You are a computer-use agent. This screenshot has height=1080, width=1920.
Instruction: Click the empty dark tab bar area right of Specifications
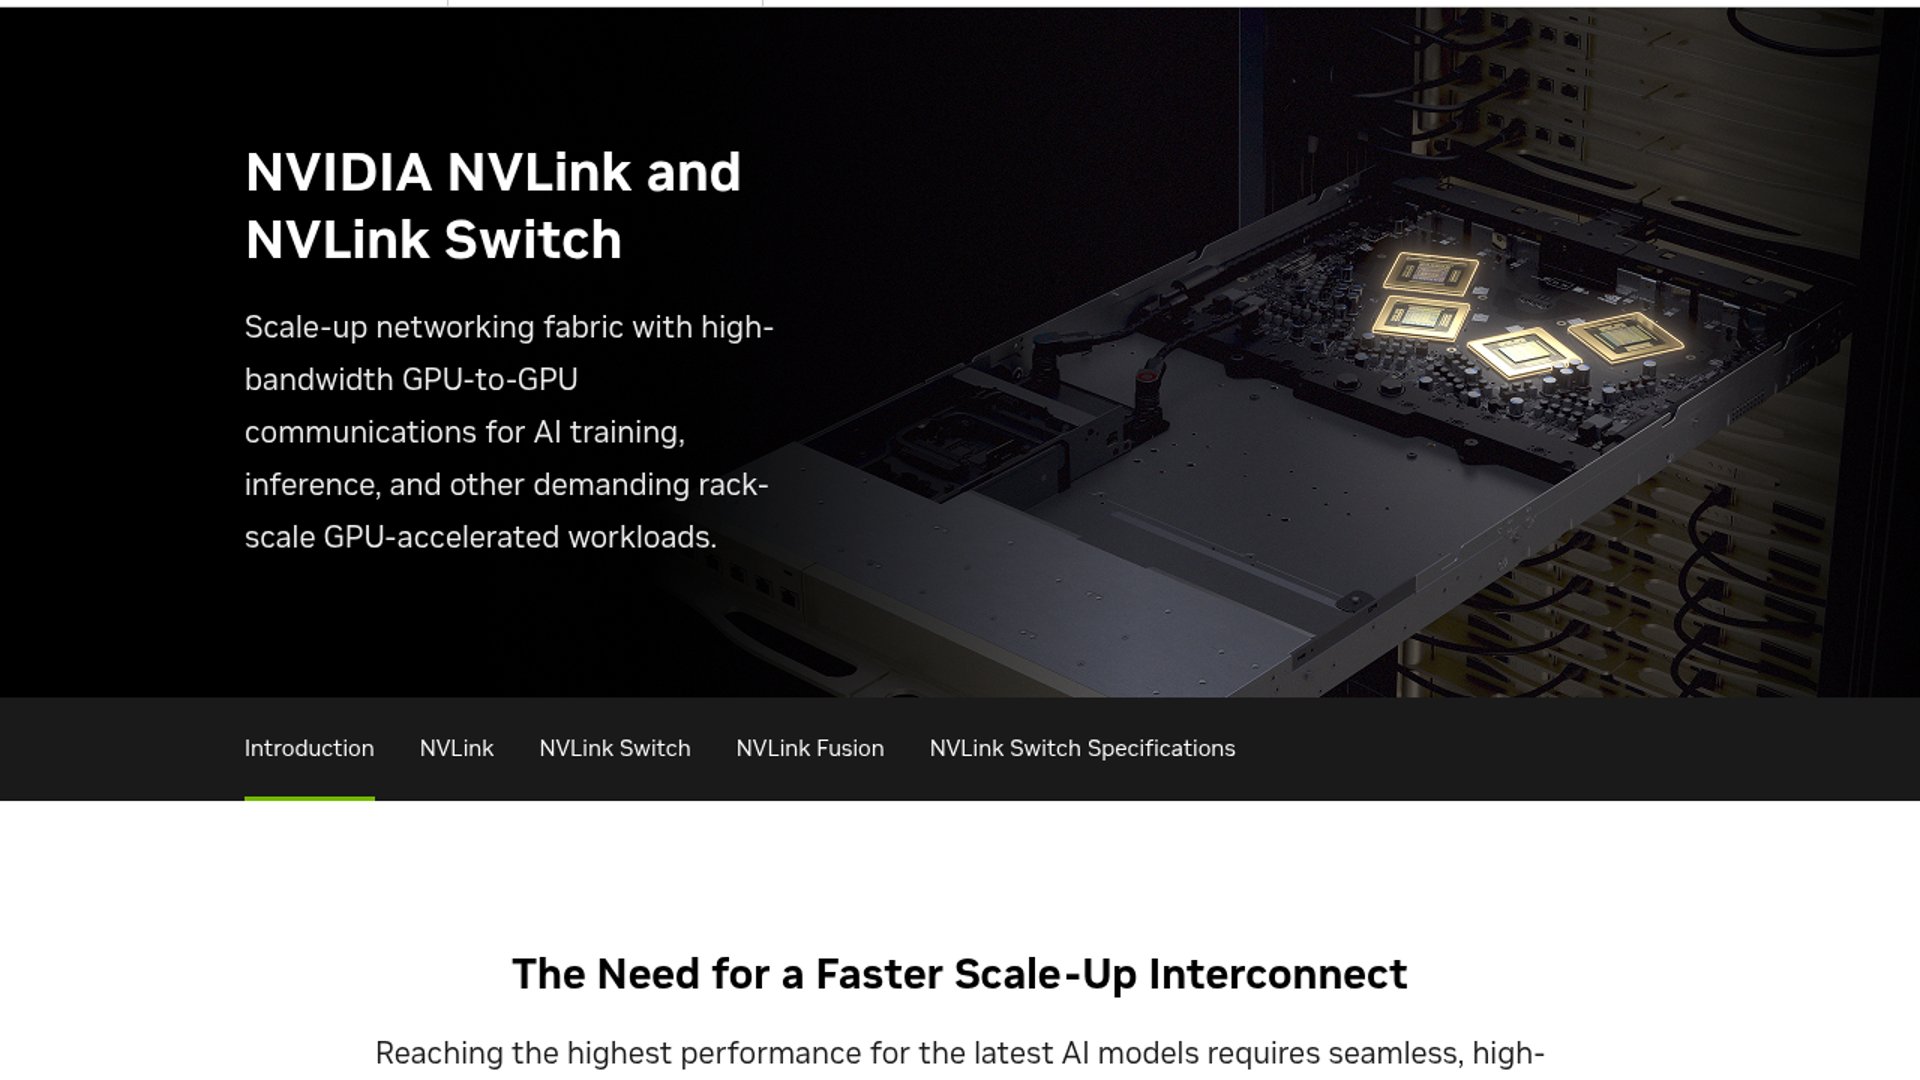pos(1578,748)
